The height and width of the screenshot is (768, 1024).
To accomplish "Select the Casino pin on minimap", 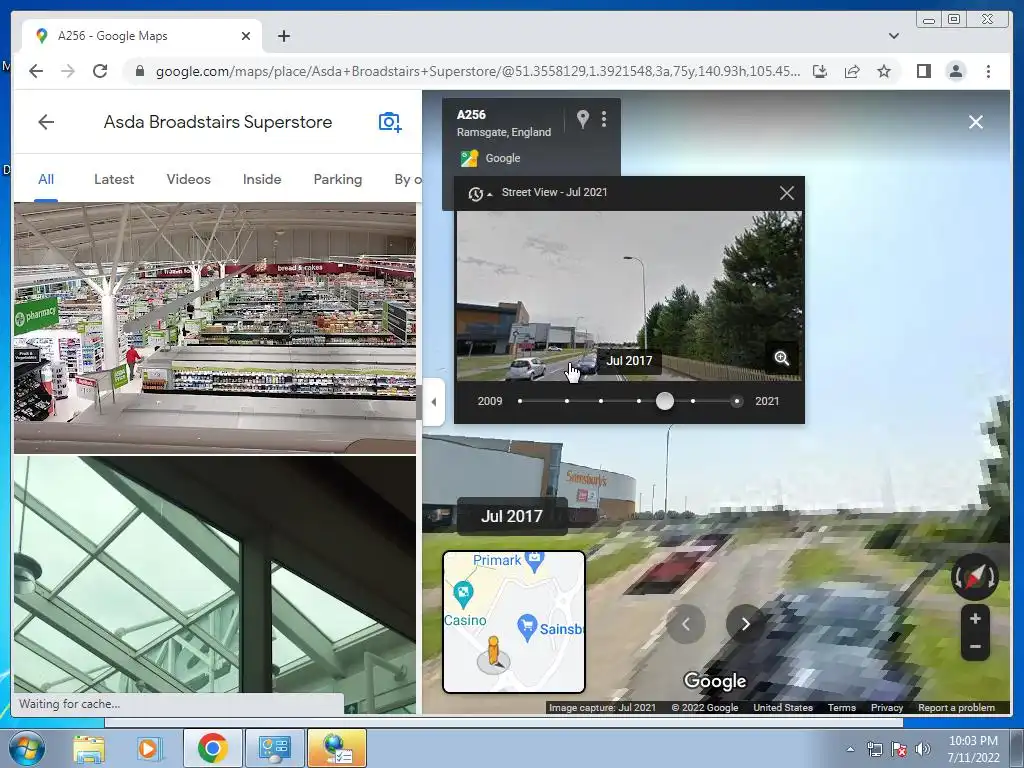I will click(x=463, y=593).
